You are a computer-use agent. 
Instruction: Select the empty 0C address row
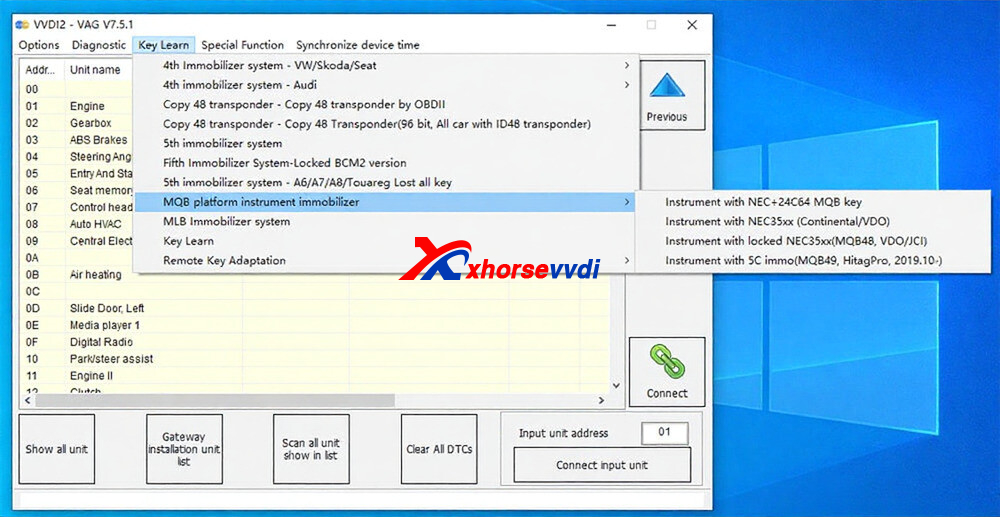pos(316,291)
